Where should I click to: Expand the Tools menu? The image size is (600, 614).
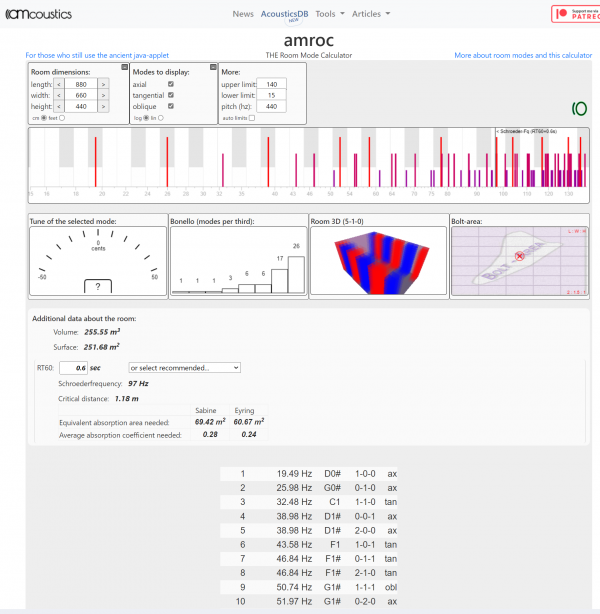click(329, 14)
